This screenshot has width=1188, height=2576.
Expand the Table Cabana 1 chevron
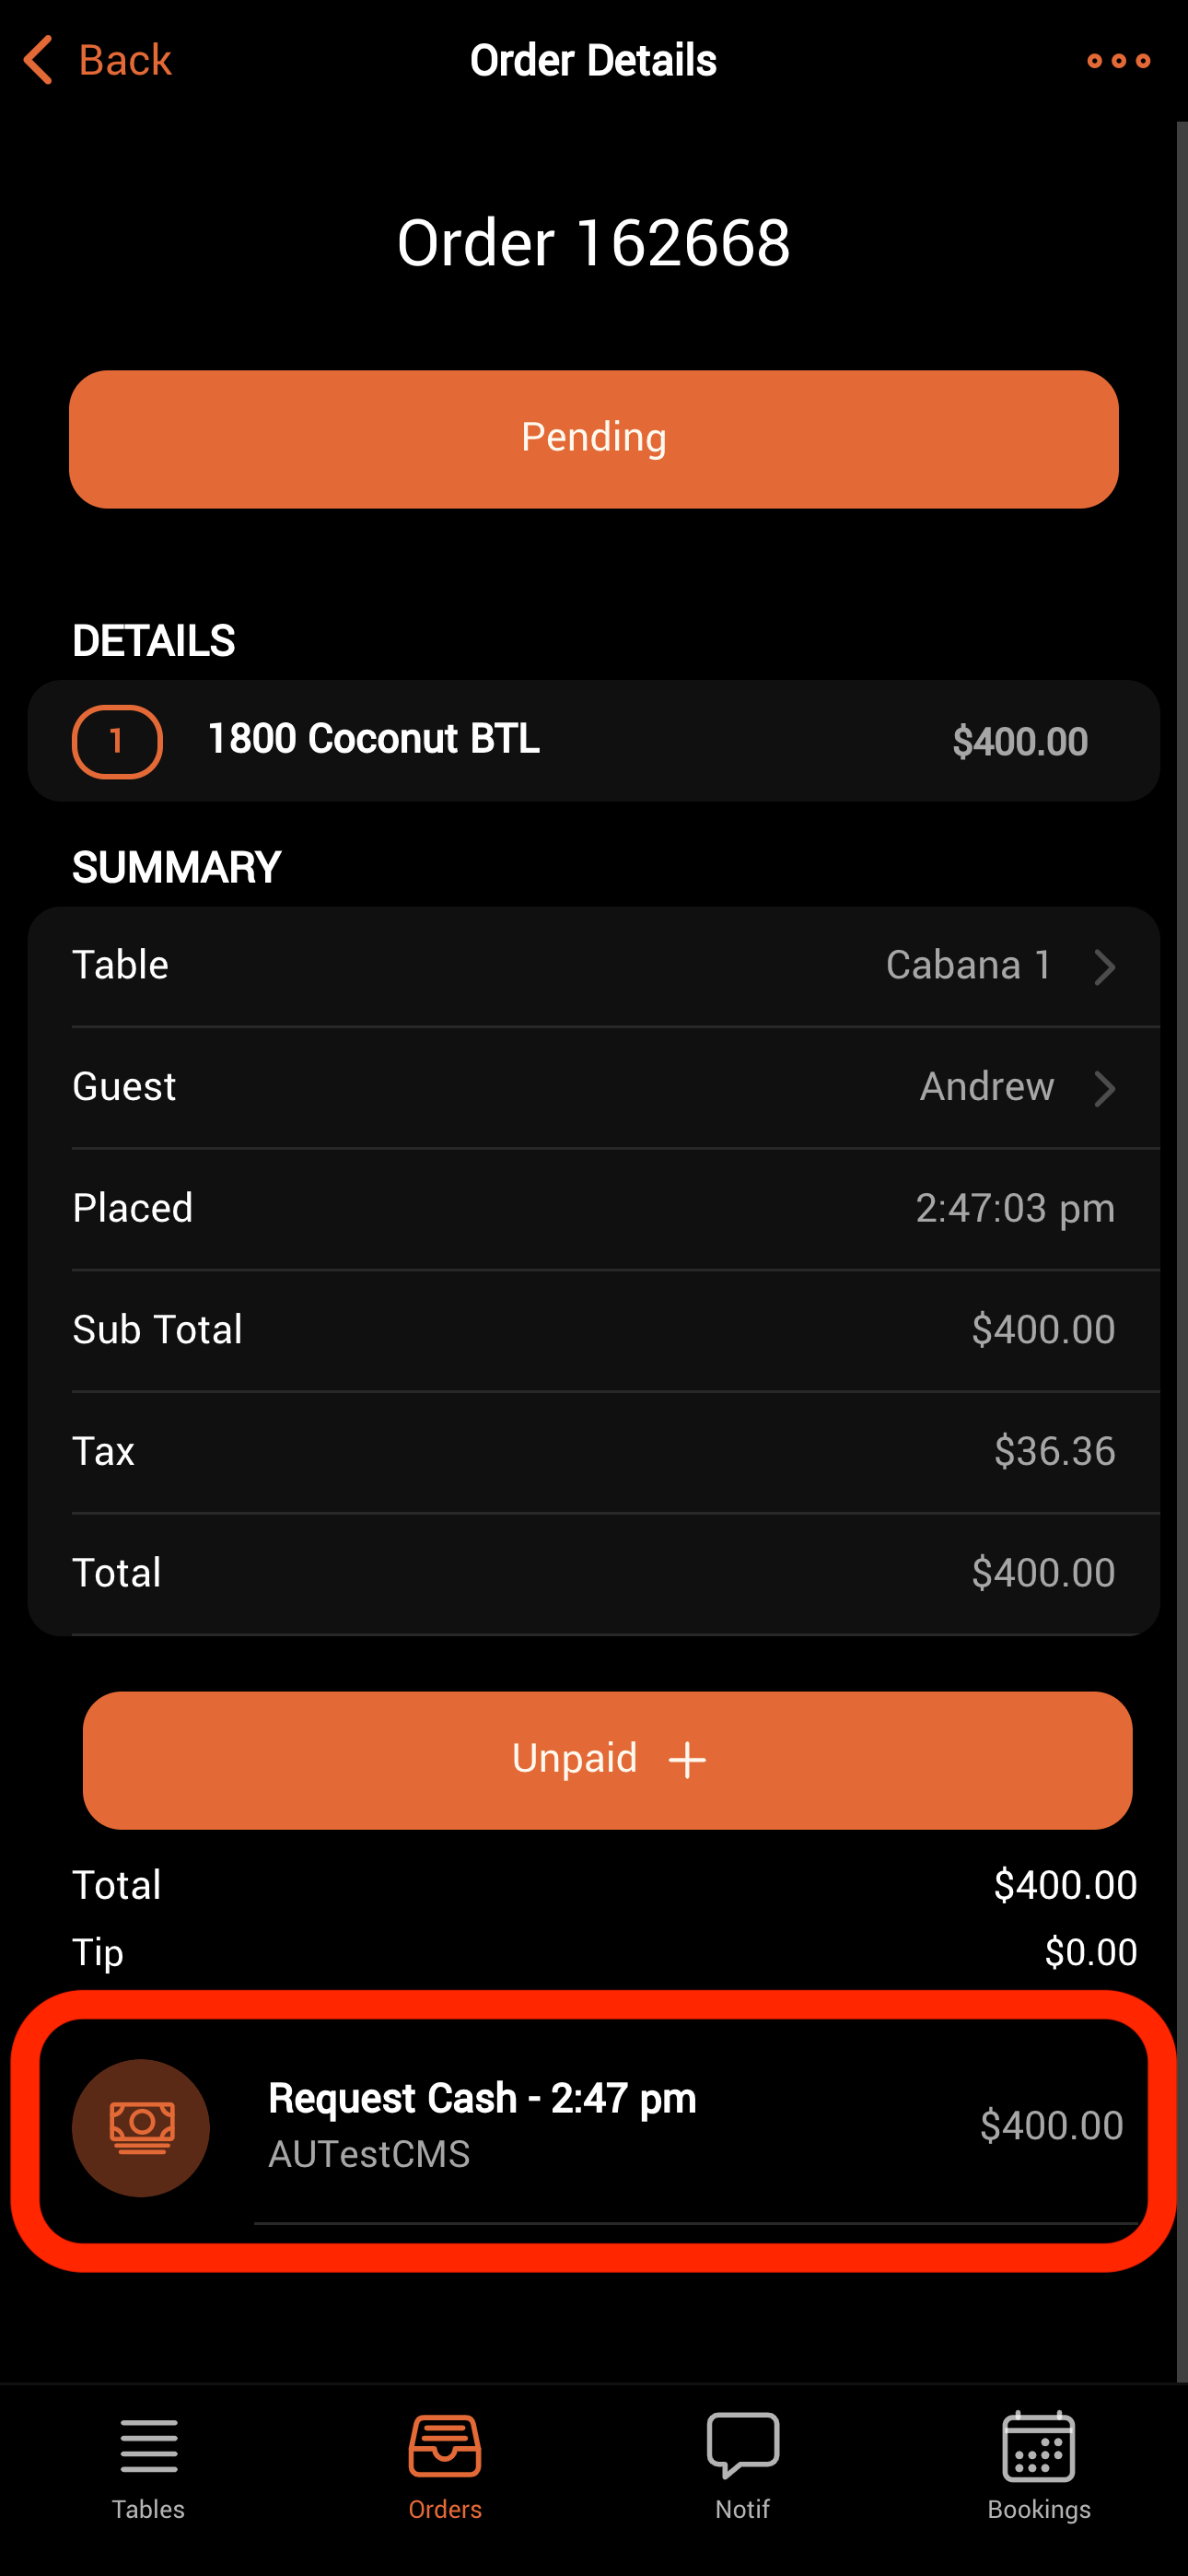[1104, 967]
